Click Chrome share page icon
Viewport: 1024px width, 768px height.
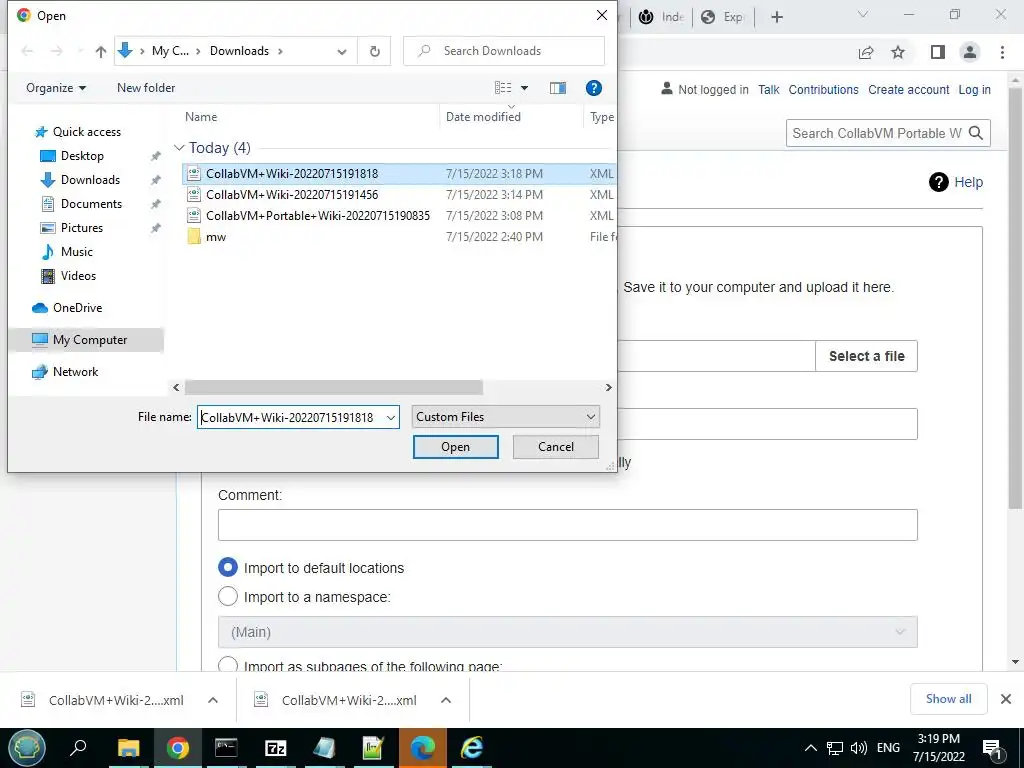click(866, 52)
